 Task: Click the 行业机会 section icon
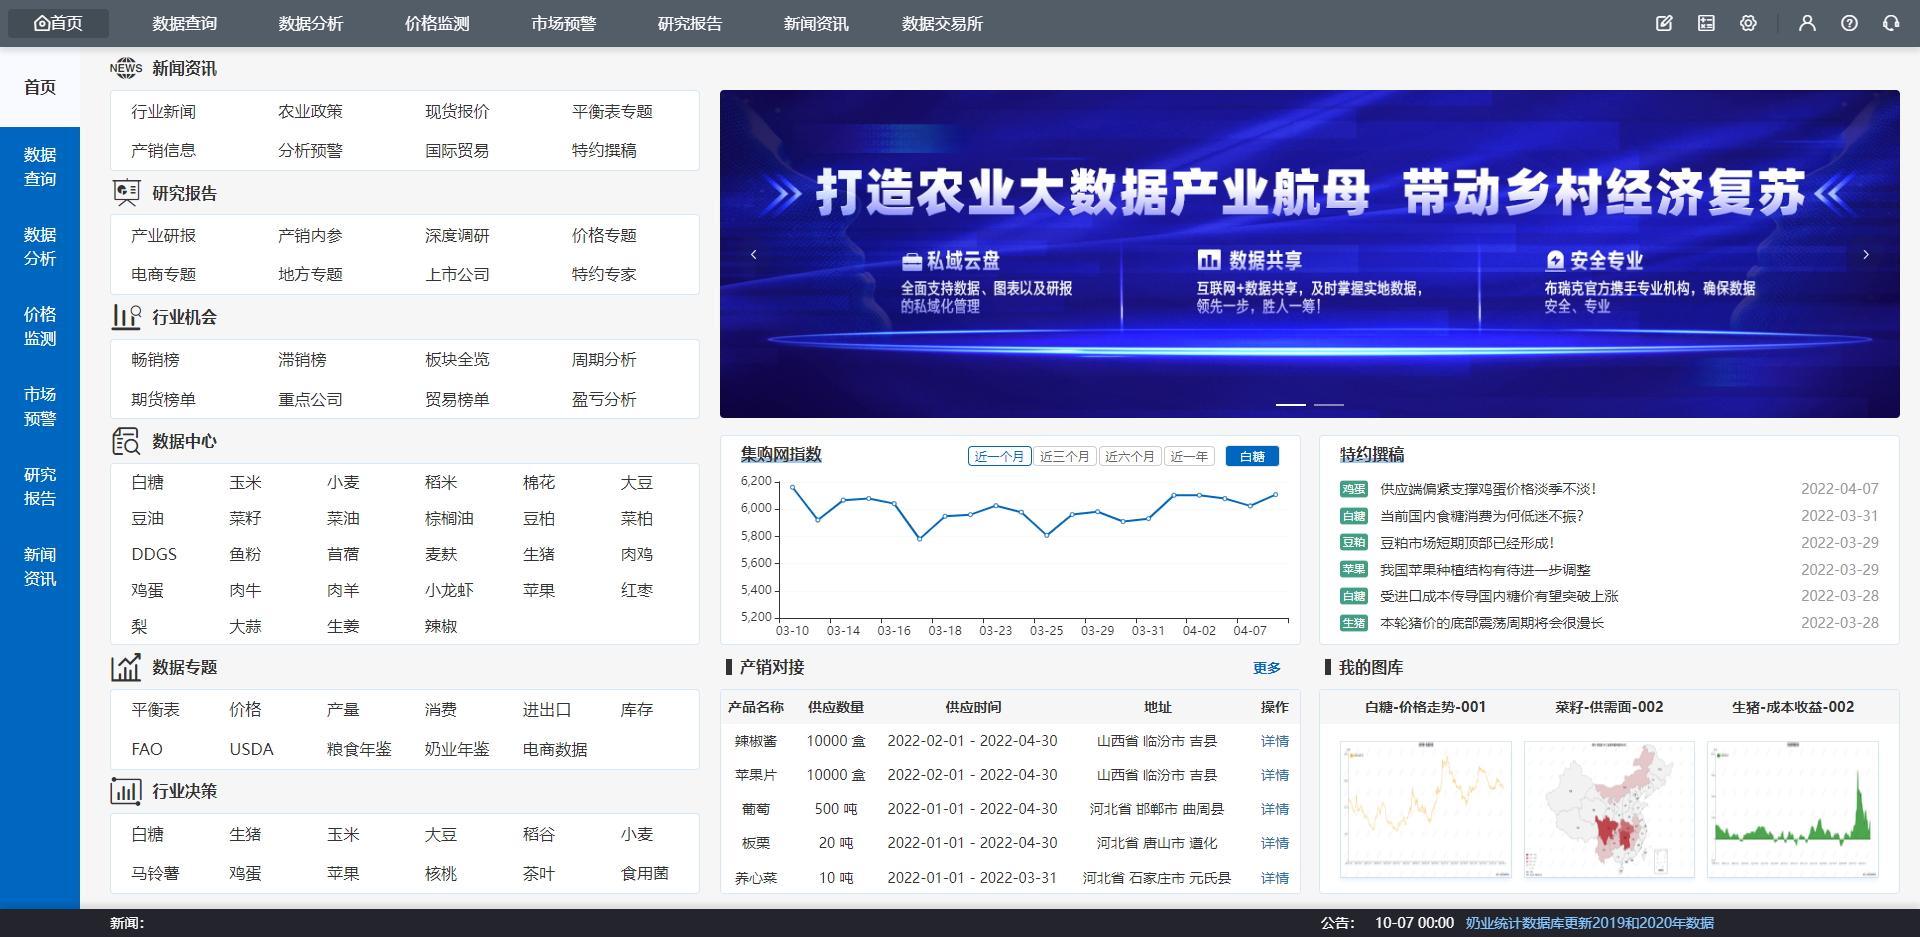coord(126,317)
